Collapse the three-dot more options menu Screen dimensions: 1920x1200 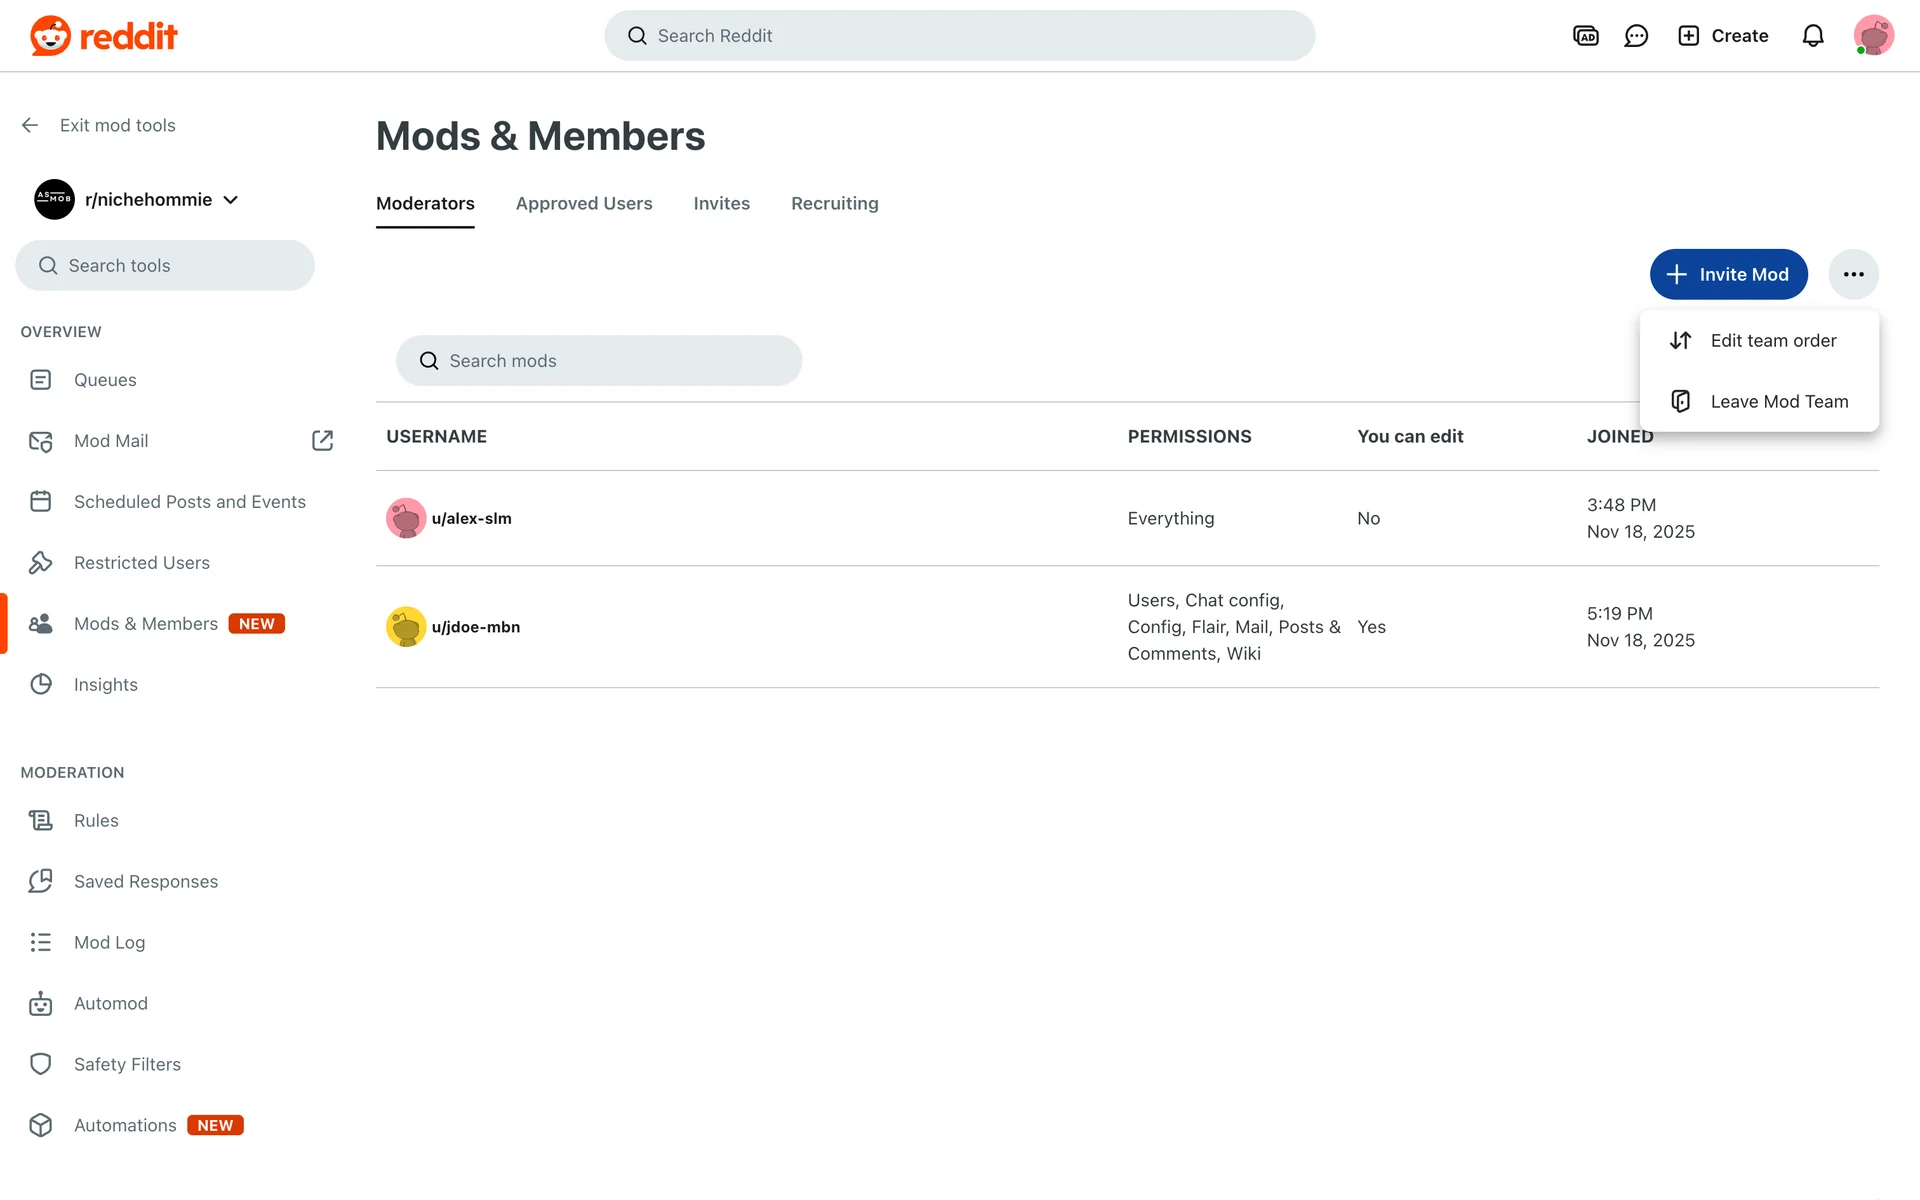[1853, 274]
